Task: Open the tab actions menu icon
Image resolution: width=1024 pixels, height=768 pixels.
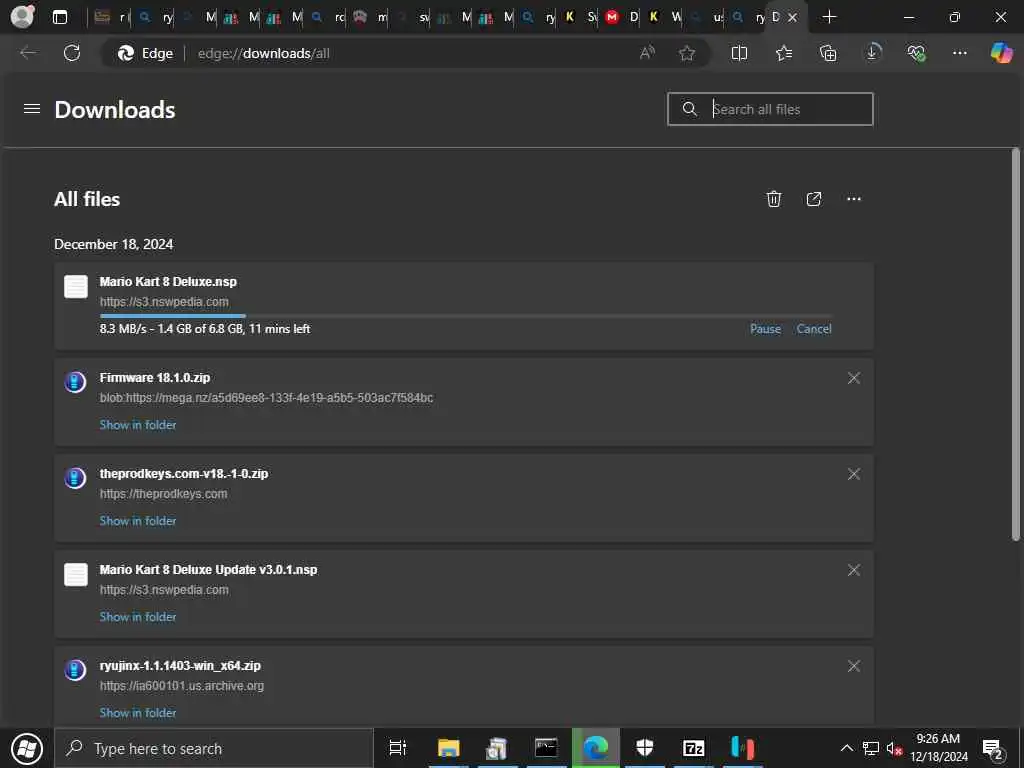Action: pyautogui.click(x=60, y=17)
